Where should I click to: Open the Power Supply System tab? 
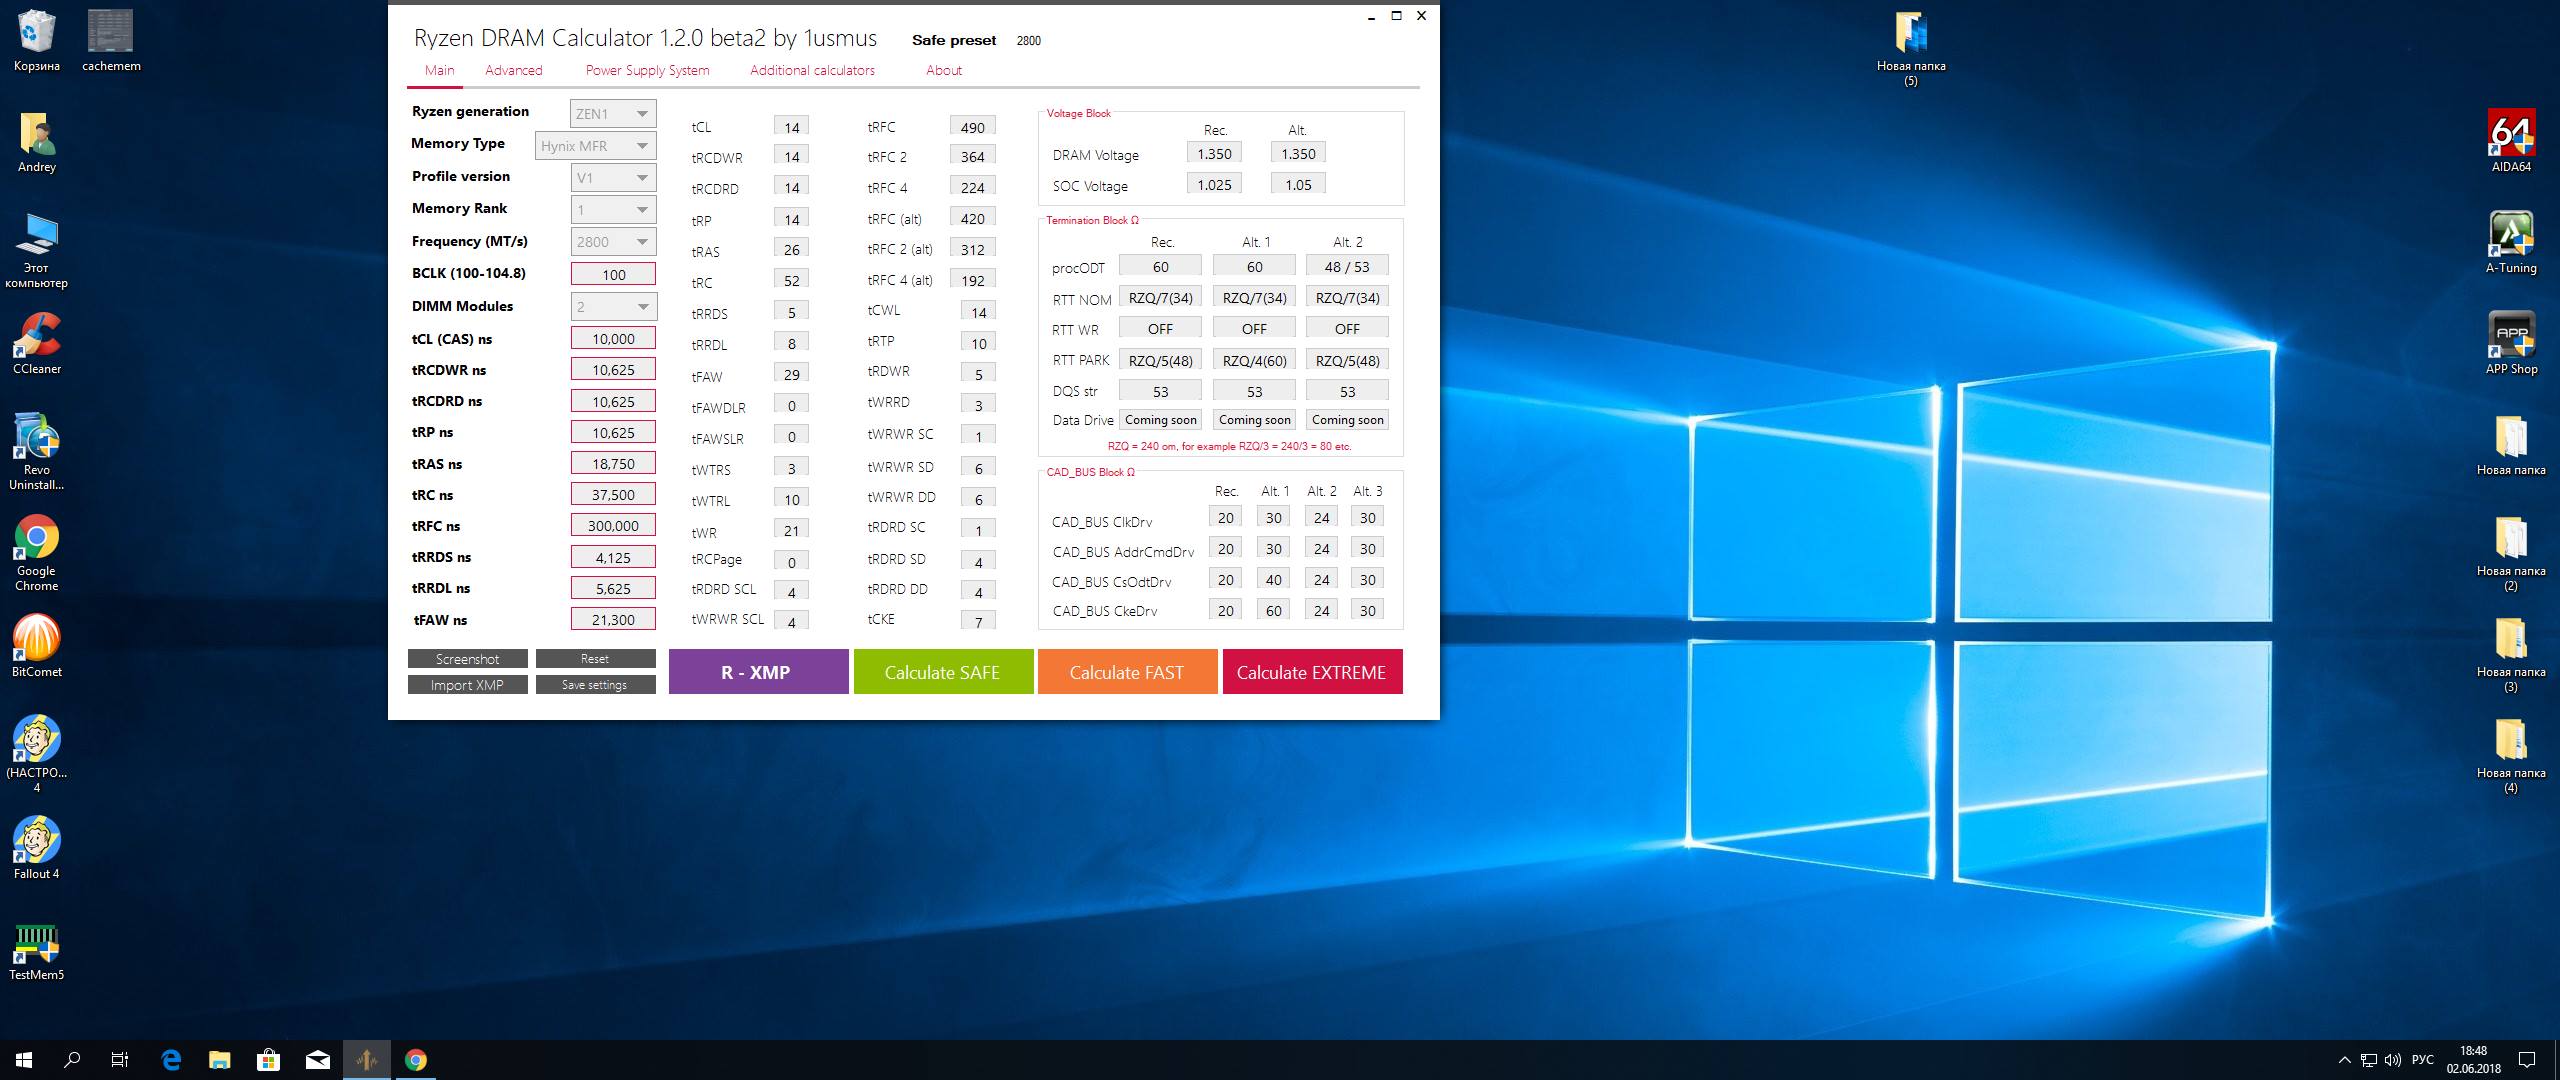(x=647, y=70)
